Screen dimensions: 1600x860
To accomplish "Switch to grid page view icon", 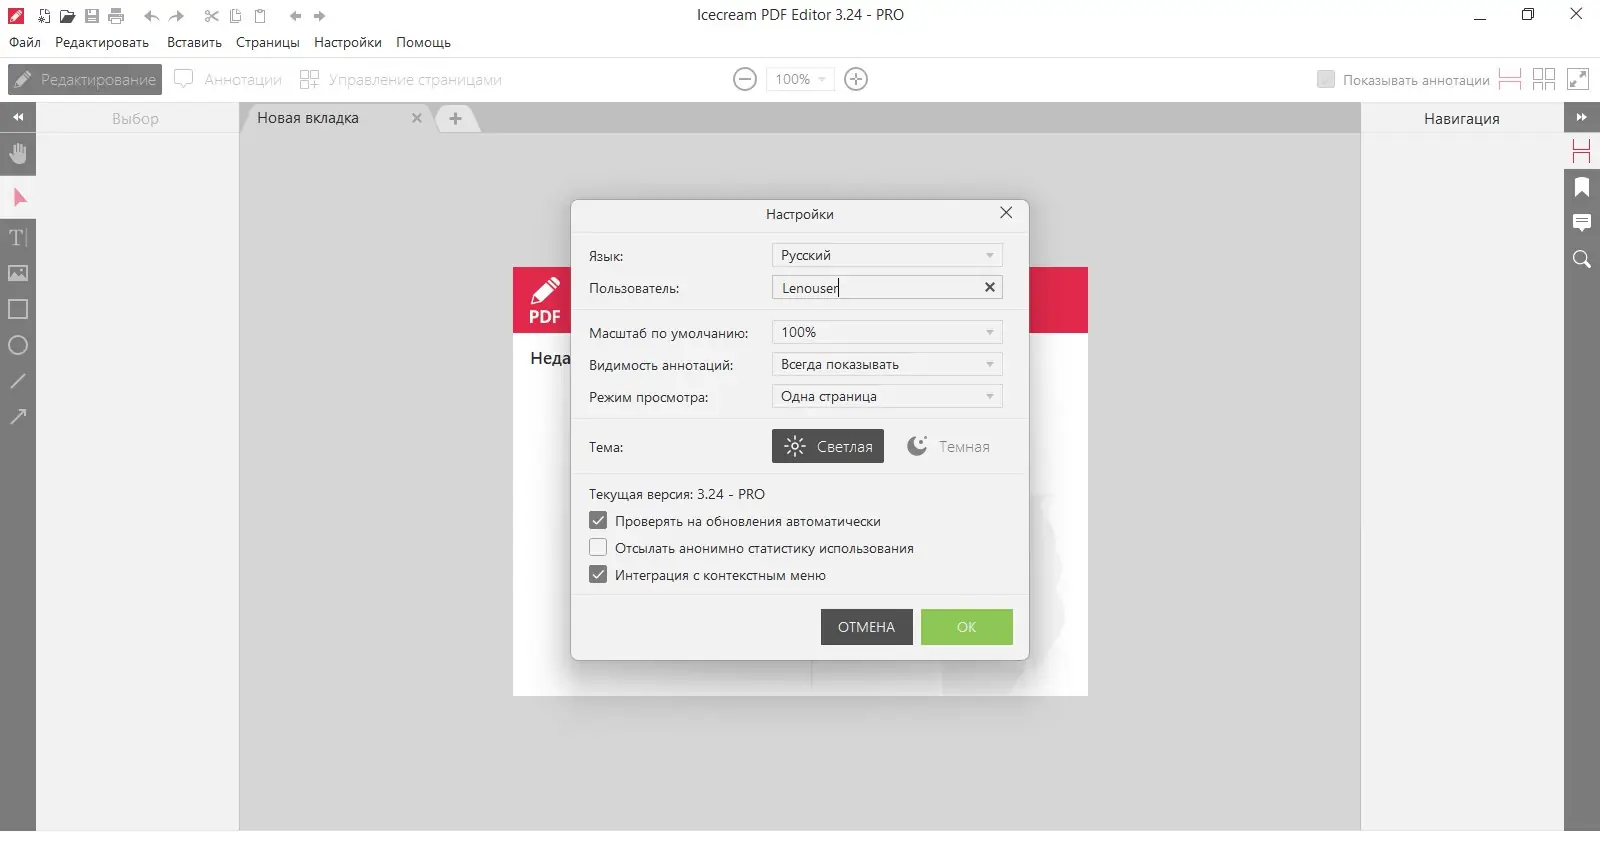I will click(x=1544, y=79).
